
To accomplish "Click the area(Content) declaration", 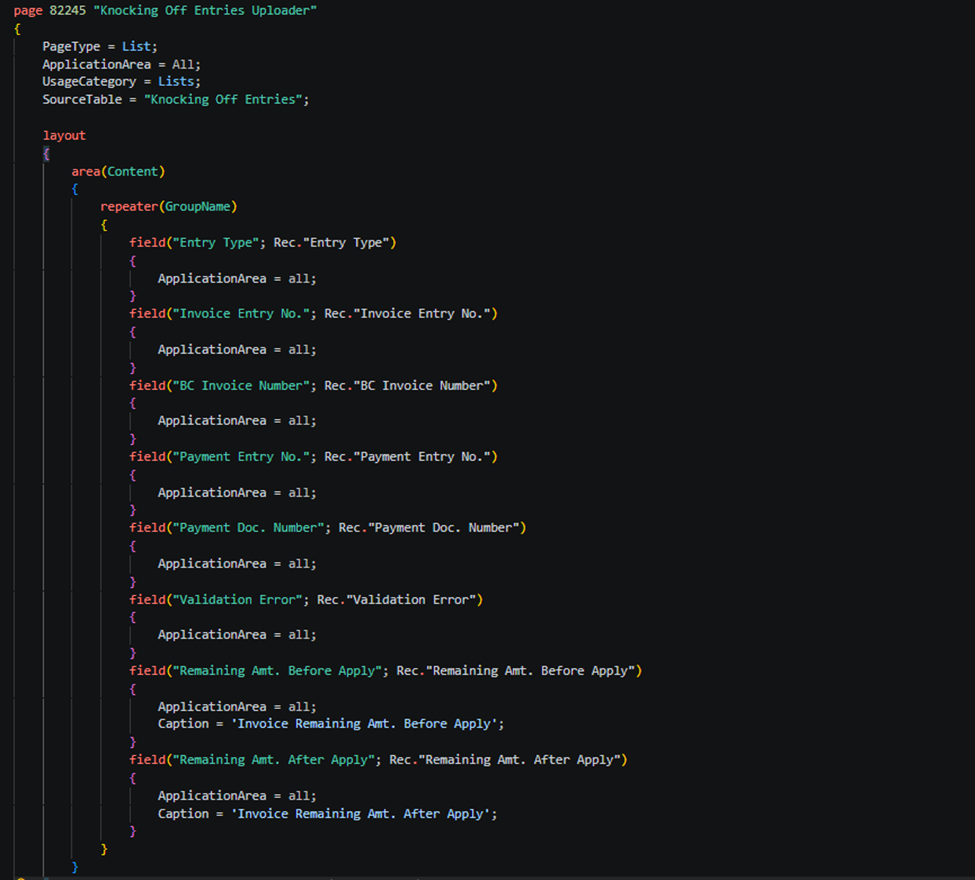I will tap(118, 171).
